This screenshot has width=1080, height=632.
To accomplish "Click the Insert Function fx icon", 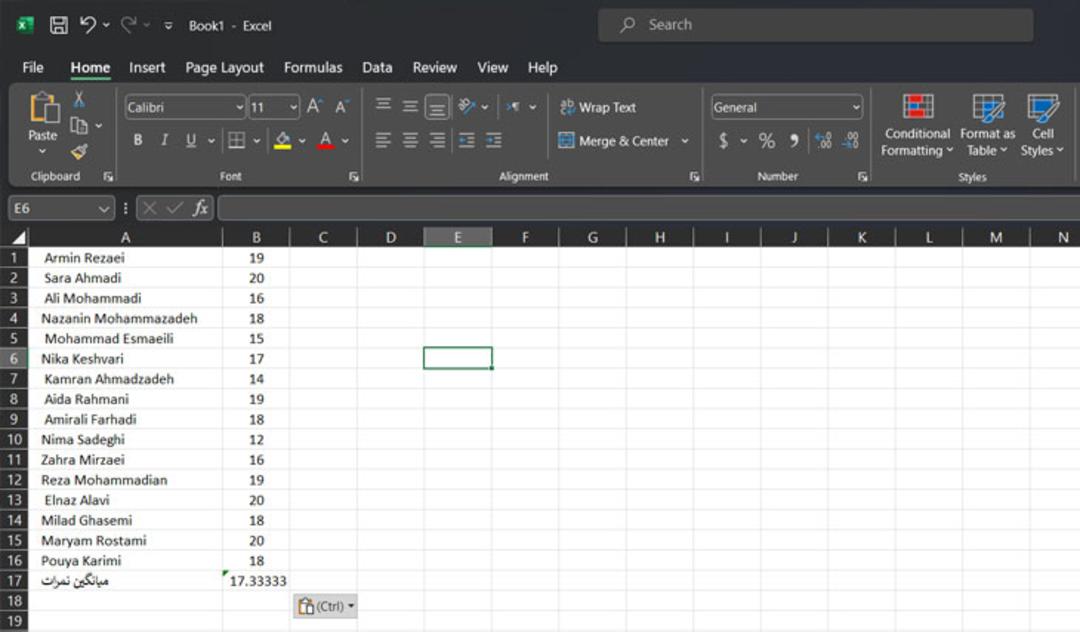I will pos(200,208).
